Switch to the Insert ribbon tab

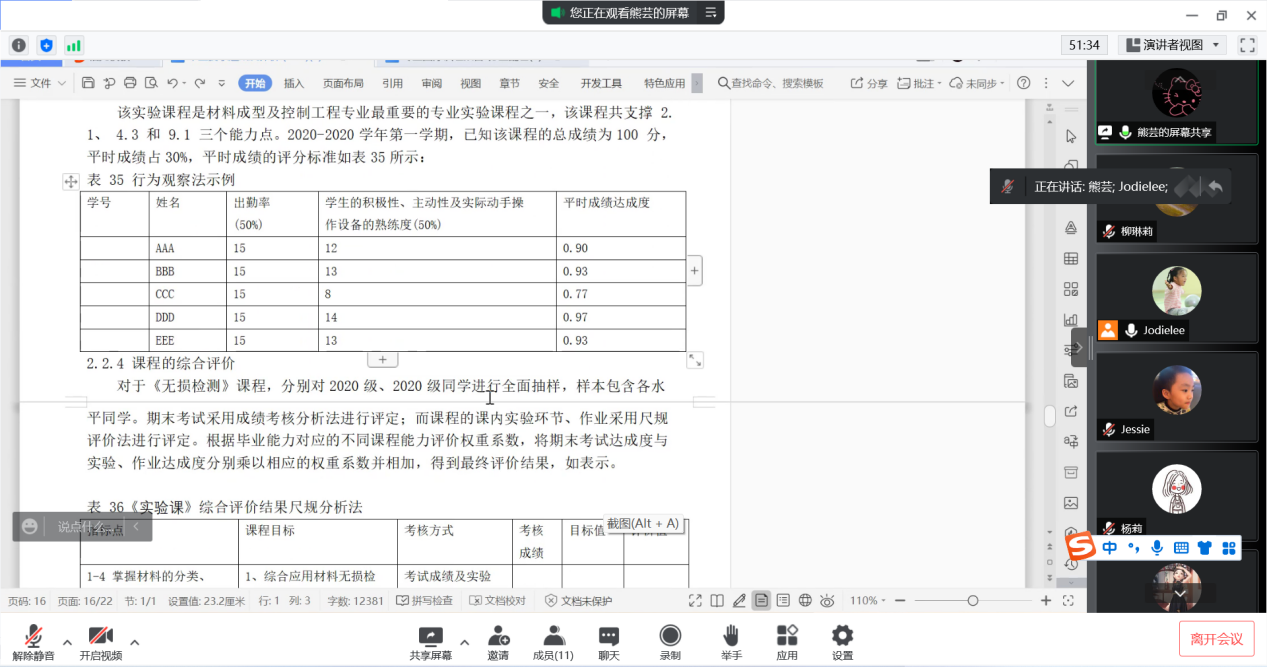coord(294,83)
